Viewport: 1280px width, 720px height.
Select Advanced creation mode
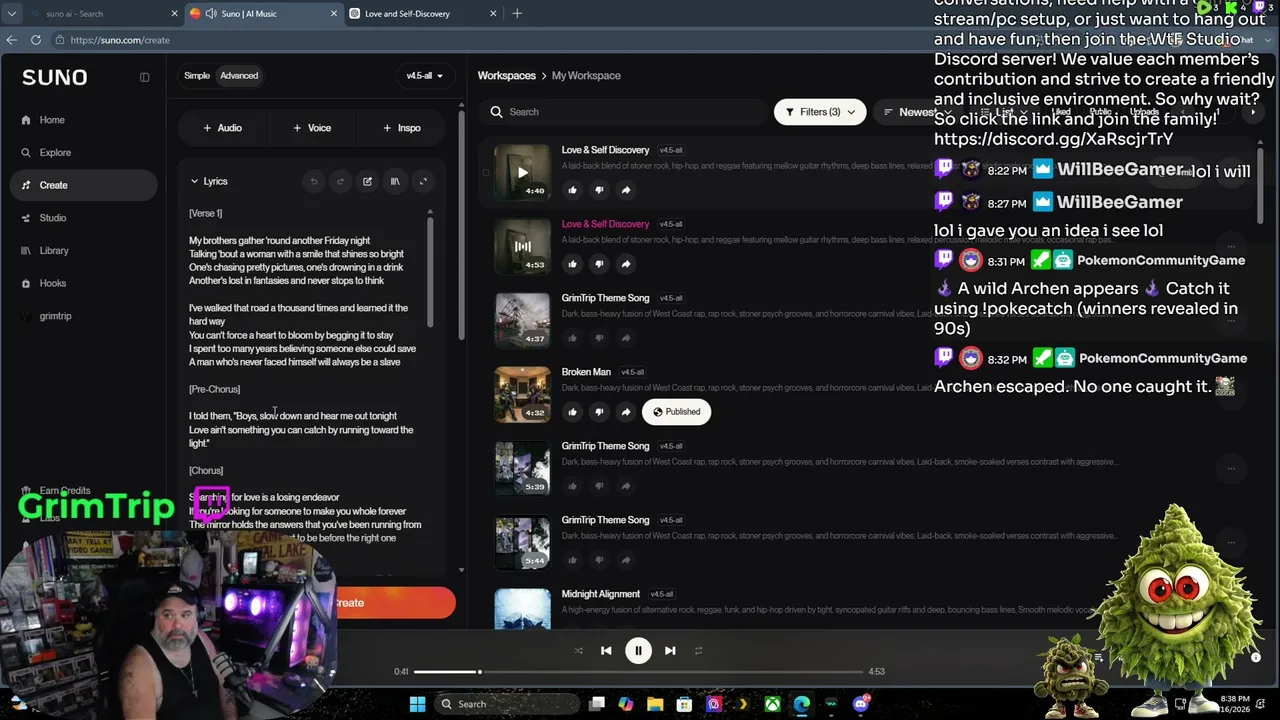point(239,76)
